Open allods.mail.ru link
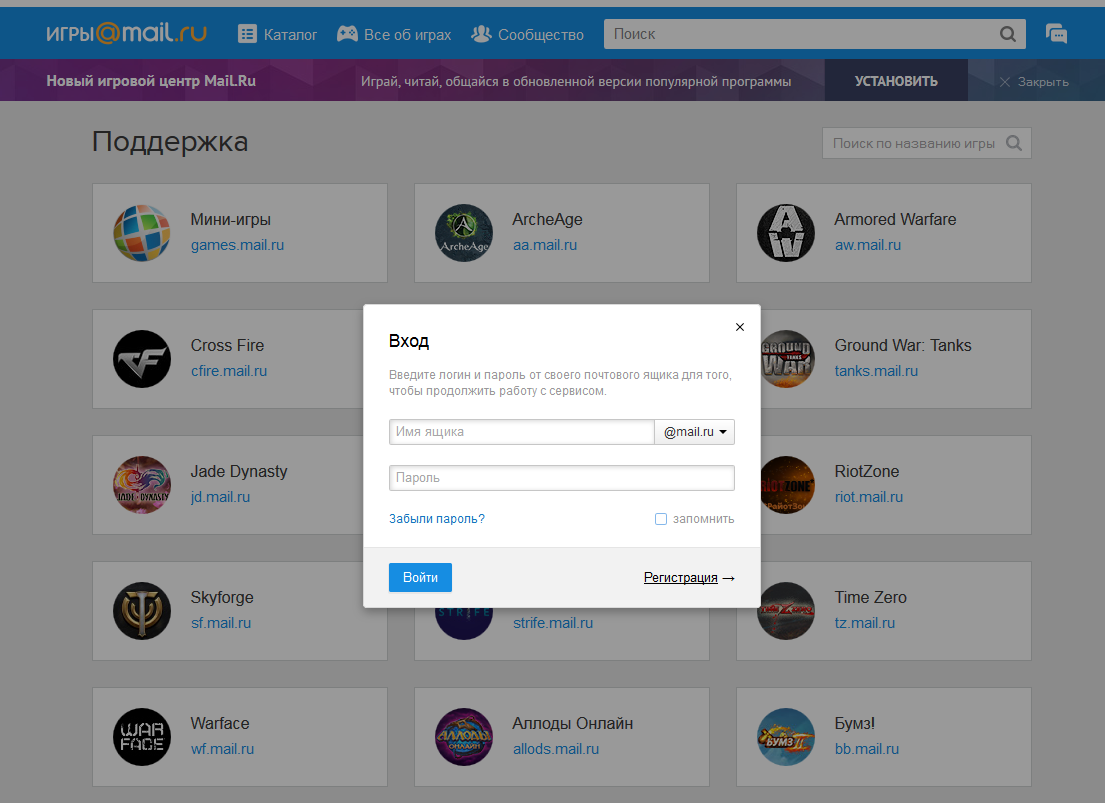Viewport: 1105px width, 803px height. coord(556,749)
